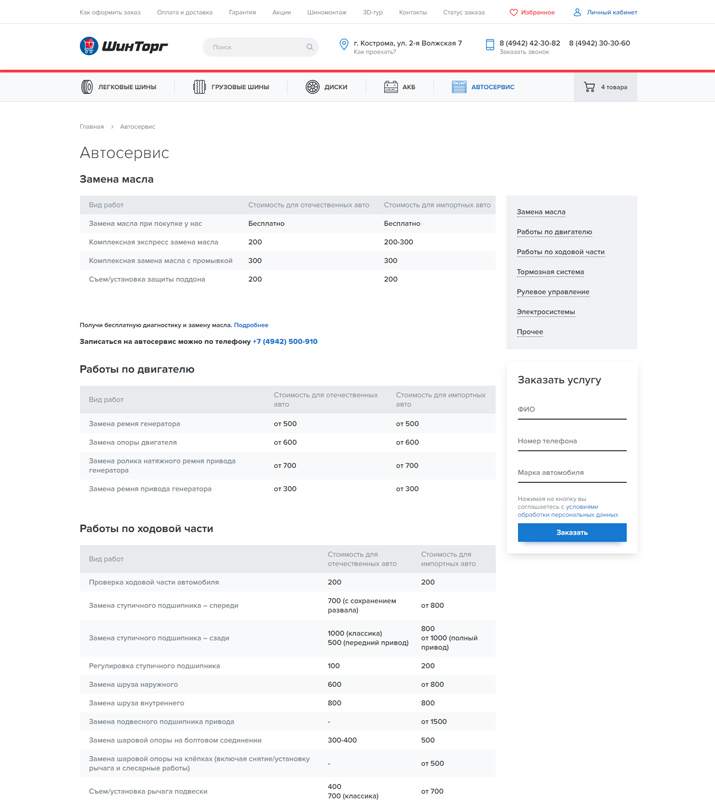Click the car battery АКБ icon
The width and height of the screenshot is (715, 800).
pyautogui.click(x=391, y=87)
